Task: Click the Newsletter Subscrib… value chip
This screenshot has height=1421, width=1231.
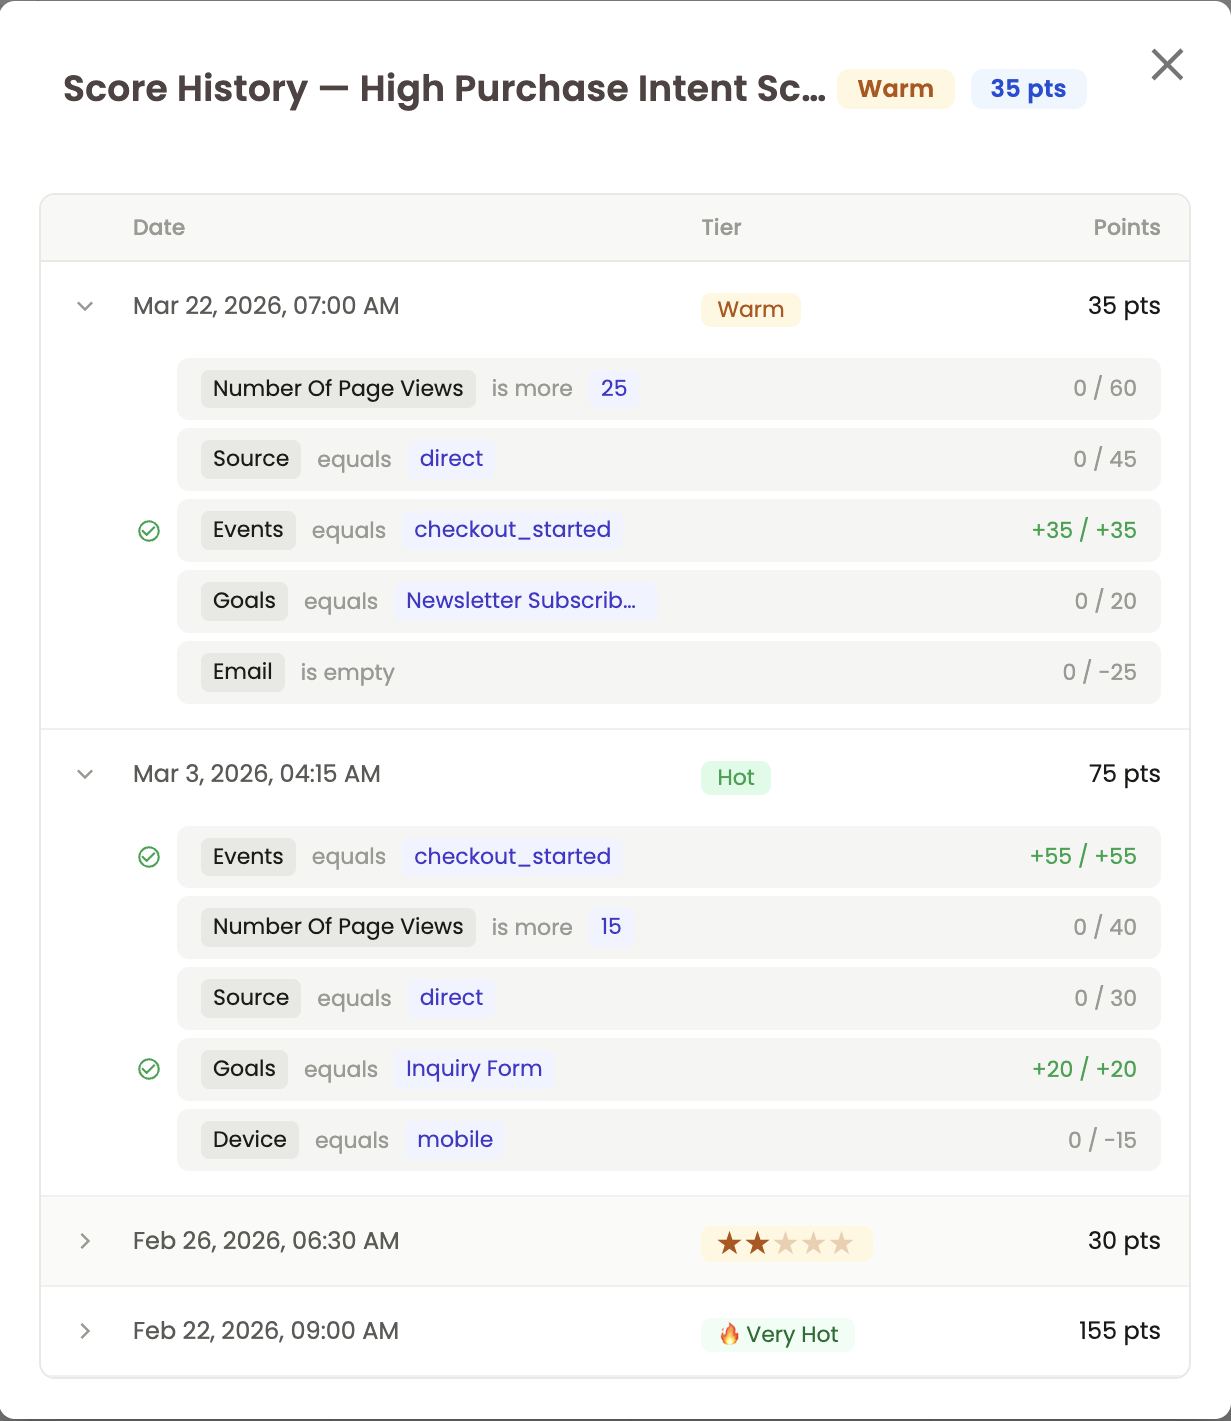Action: [x=525, y=601]
